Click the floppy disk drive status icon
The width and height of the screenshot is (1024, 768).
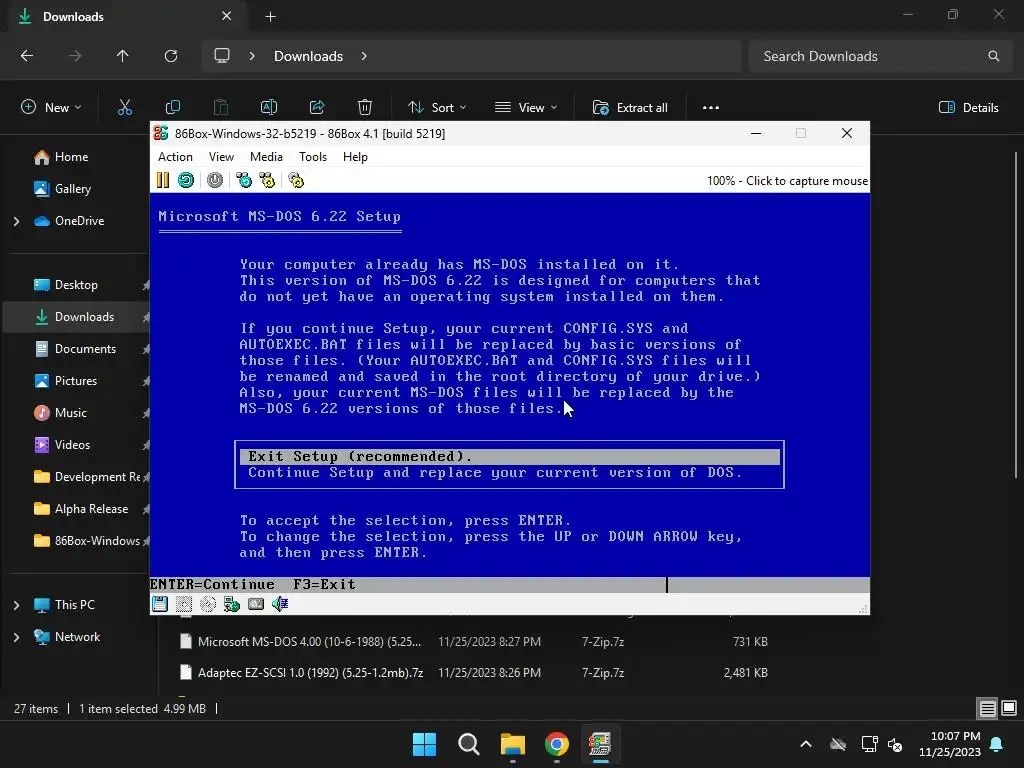(x=159, y=604)
